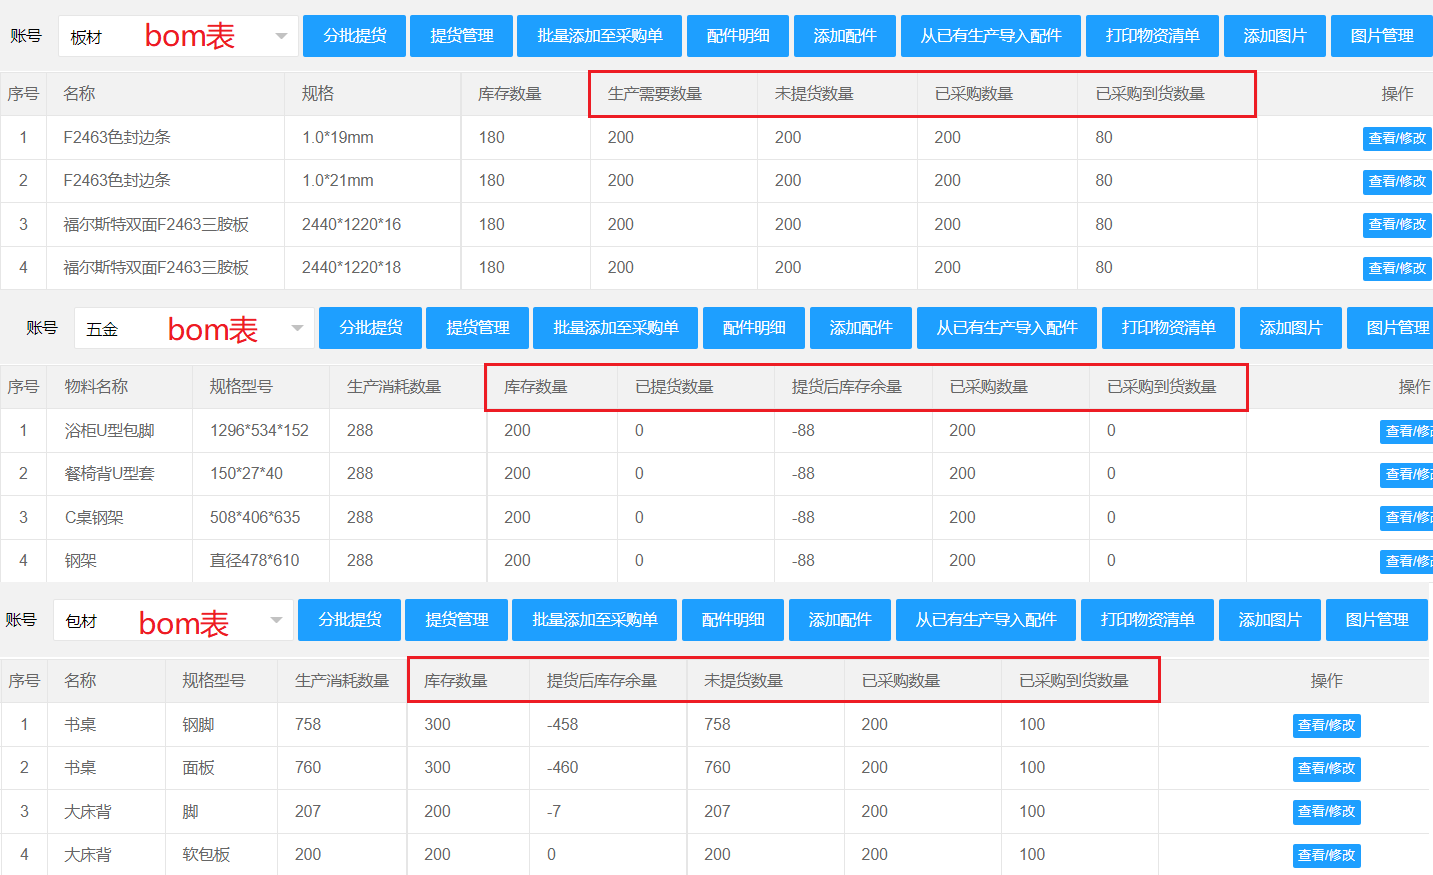Select the 1.0*21mm spec cell
The width and height of the screenshot is (1433, 875).
372,180
